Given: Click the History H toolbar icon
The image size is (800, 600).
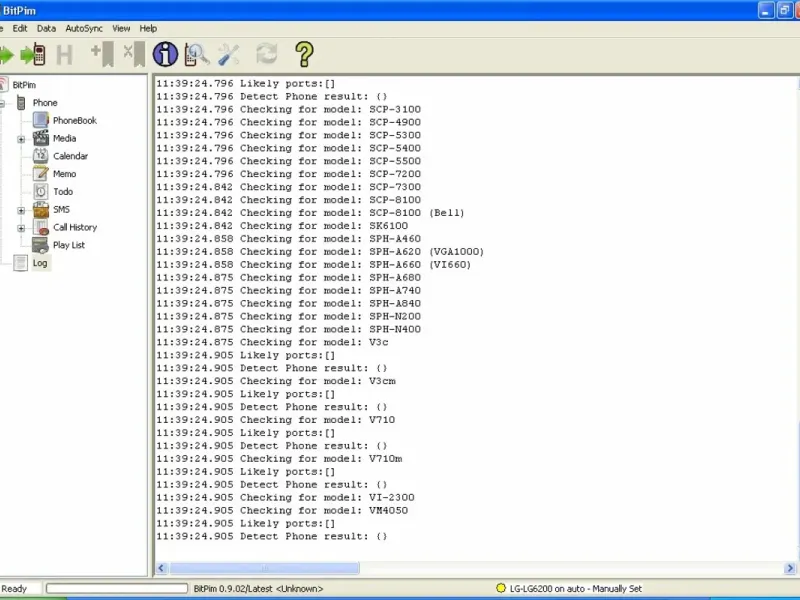Looking at the screenshot, I should point(64,55).
